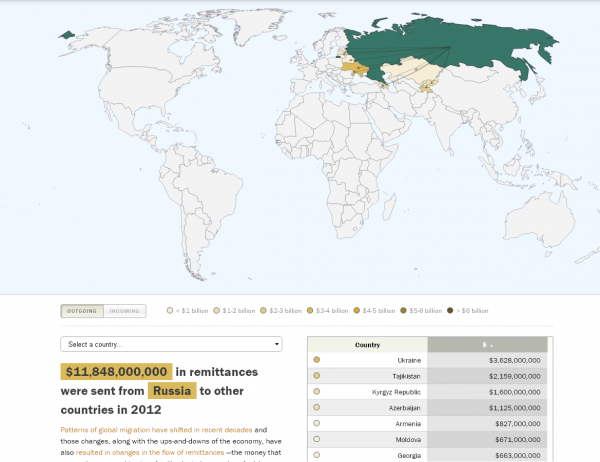Click the $11,848,000,000 total remittances figure
The height and width of the screenshot is (462, 600).
click(116, 372)
